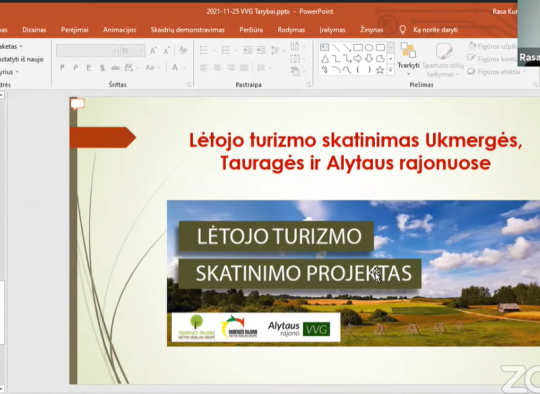Align paragraph text left

coord(204,68)
